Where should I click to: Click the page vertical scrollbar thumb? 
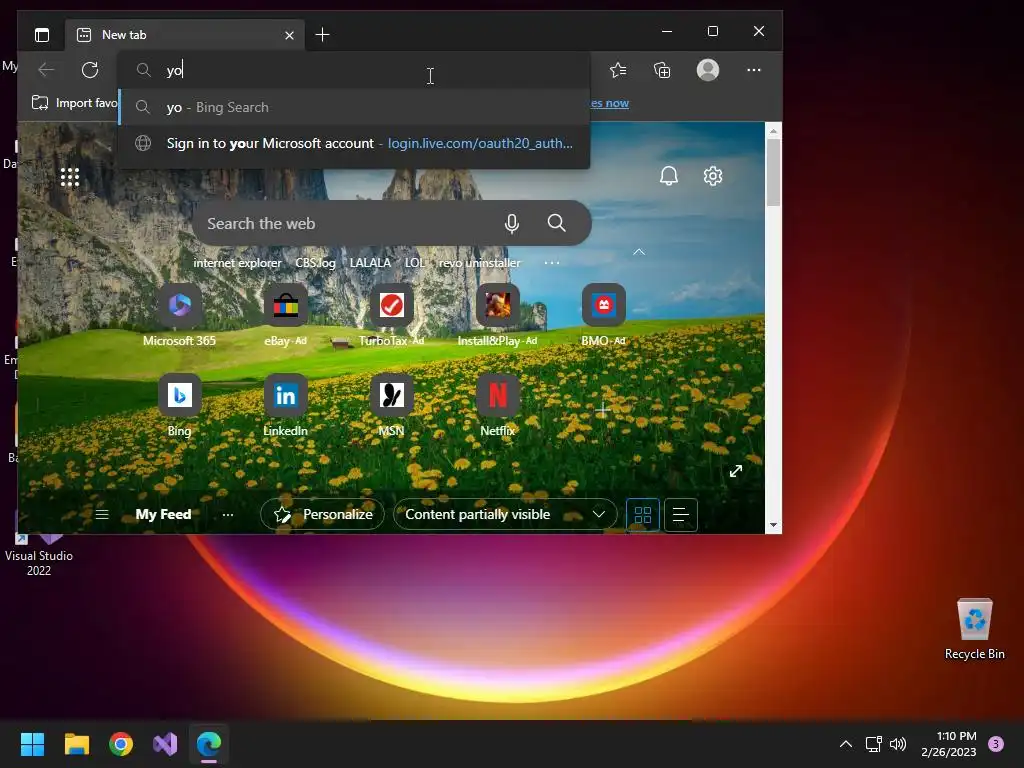[773, 171]
